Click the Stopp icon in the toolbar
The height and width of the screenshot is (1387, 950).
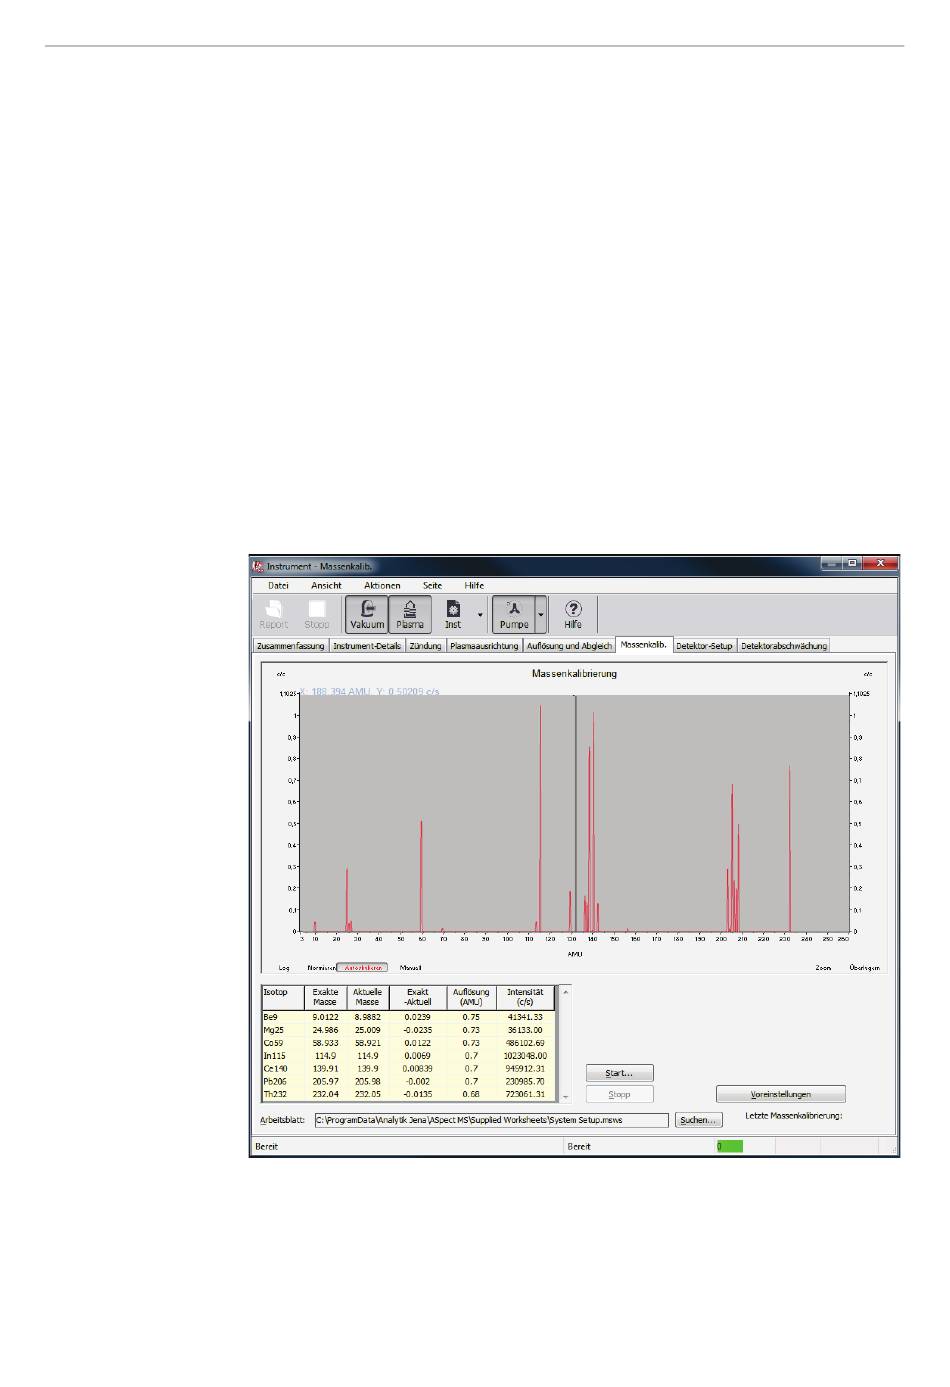[x=317, y=614]
